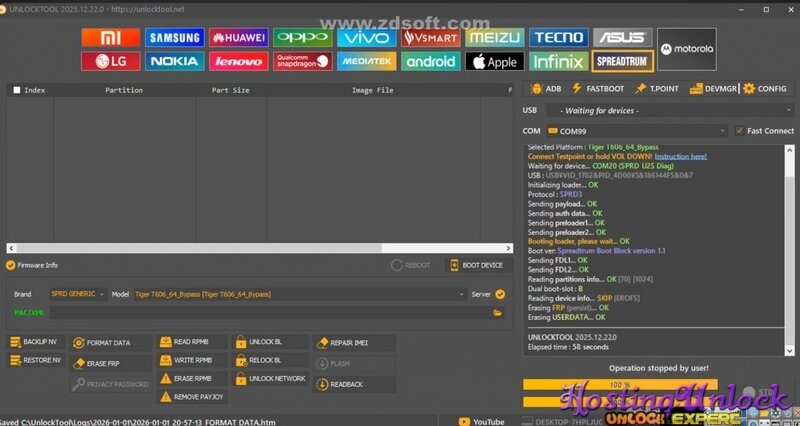This screenshot has width=800, height=426.
Task: Check the Index column header checkbox
Action: pyautogui.click(x=16, y=90)
